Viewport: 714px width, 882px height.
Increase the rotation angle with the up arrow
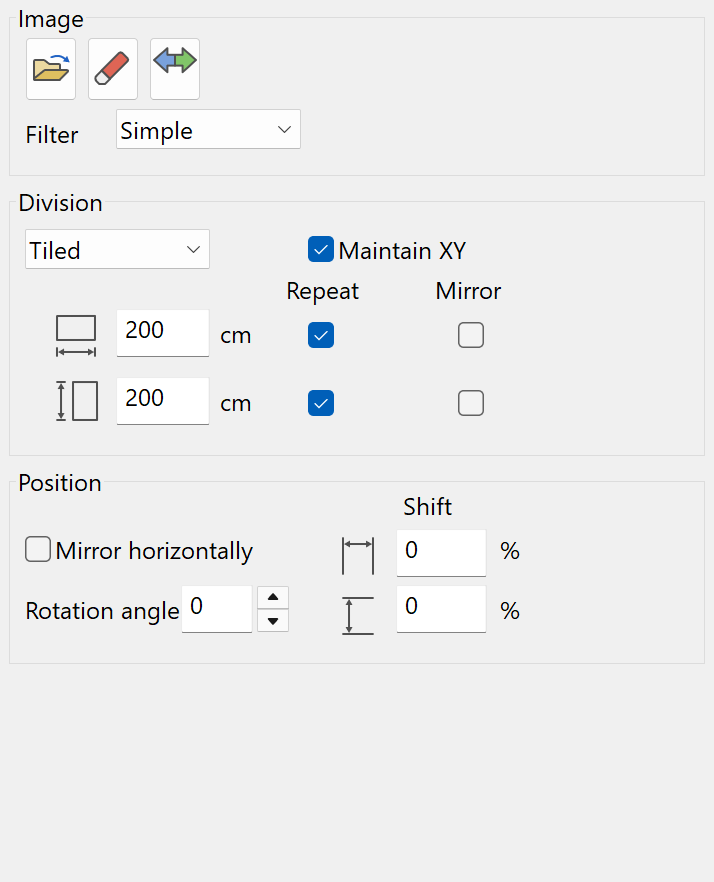[x=272, y=597]
